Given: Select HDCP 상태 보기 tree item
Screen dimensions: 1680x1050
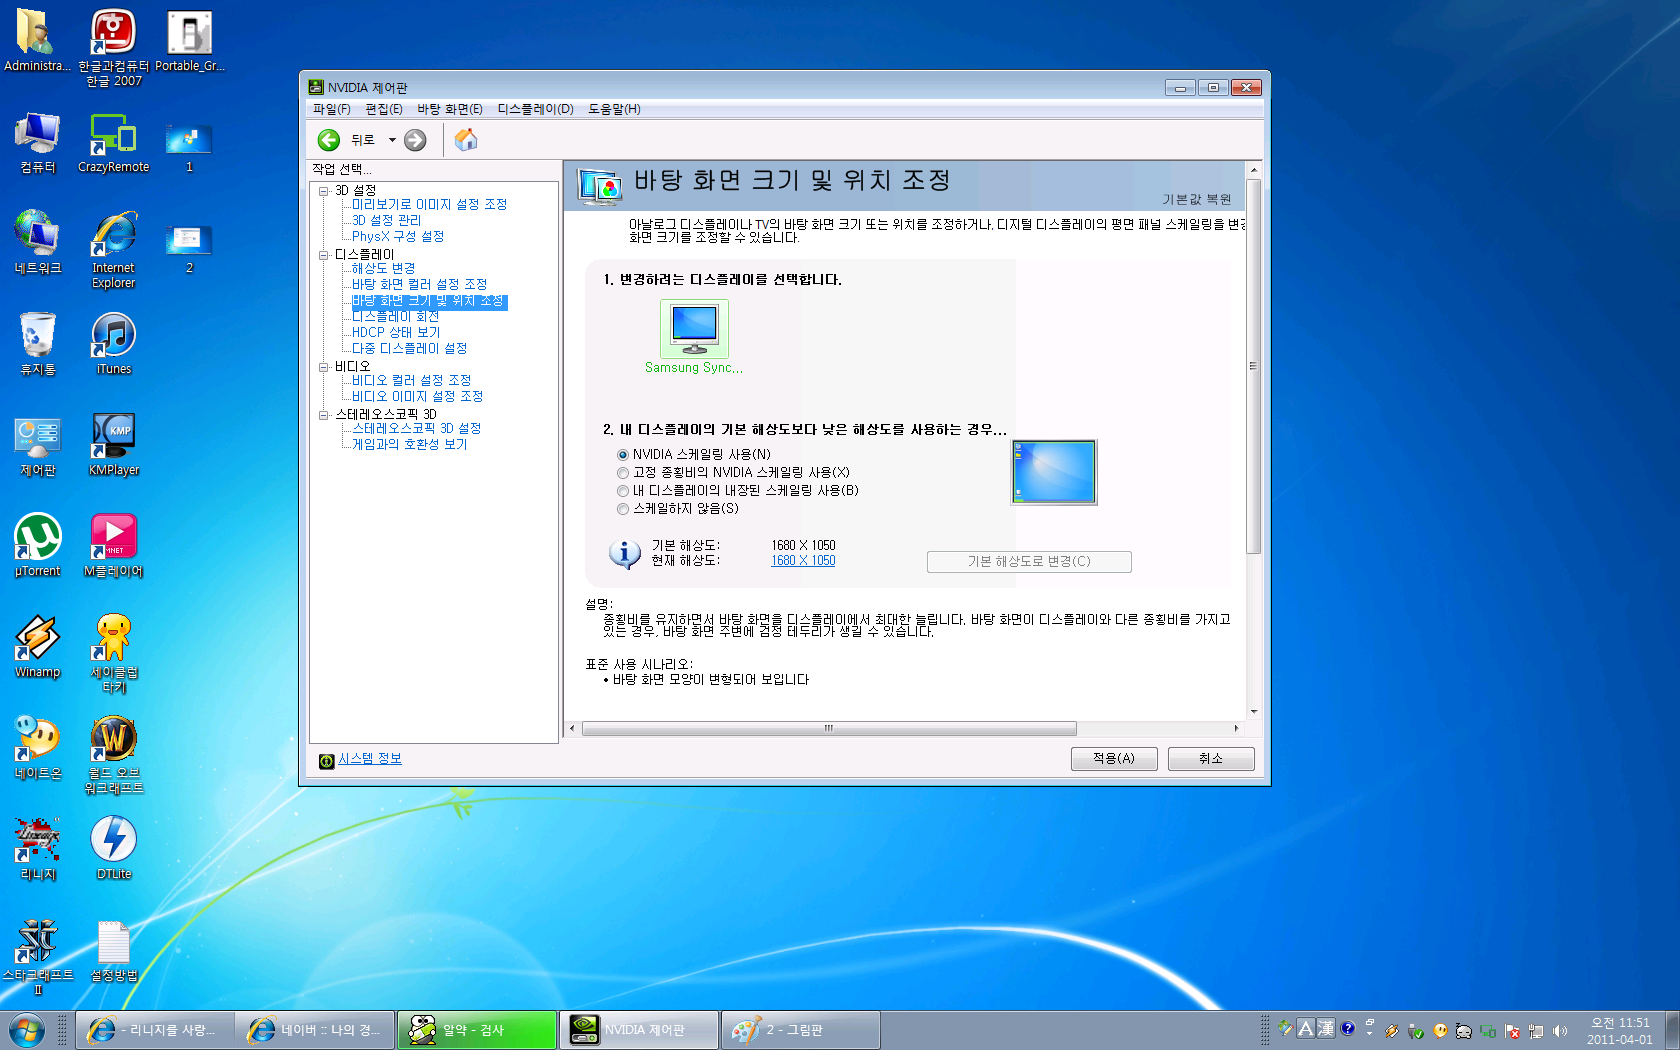Looking at the screenshot, I should pos(396,333).
